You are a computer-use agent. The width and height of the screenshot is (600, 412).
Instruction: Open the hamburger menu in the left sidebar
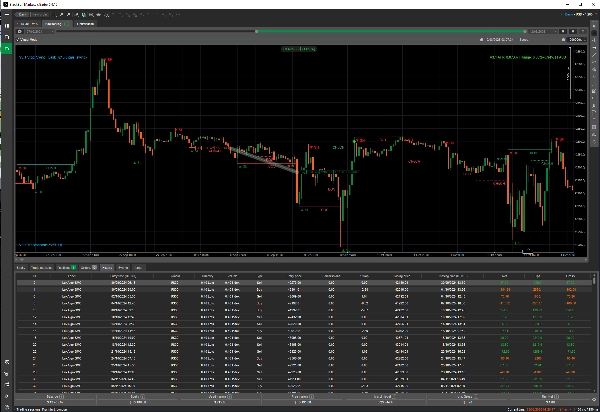coord(7,15)
